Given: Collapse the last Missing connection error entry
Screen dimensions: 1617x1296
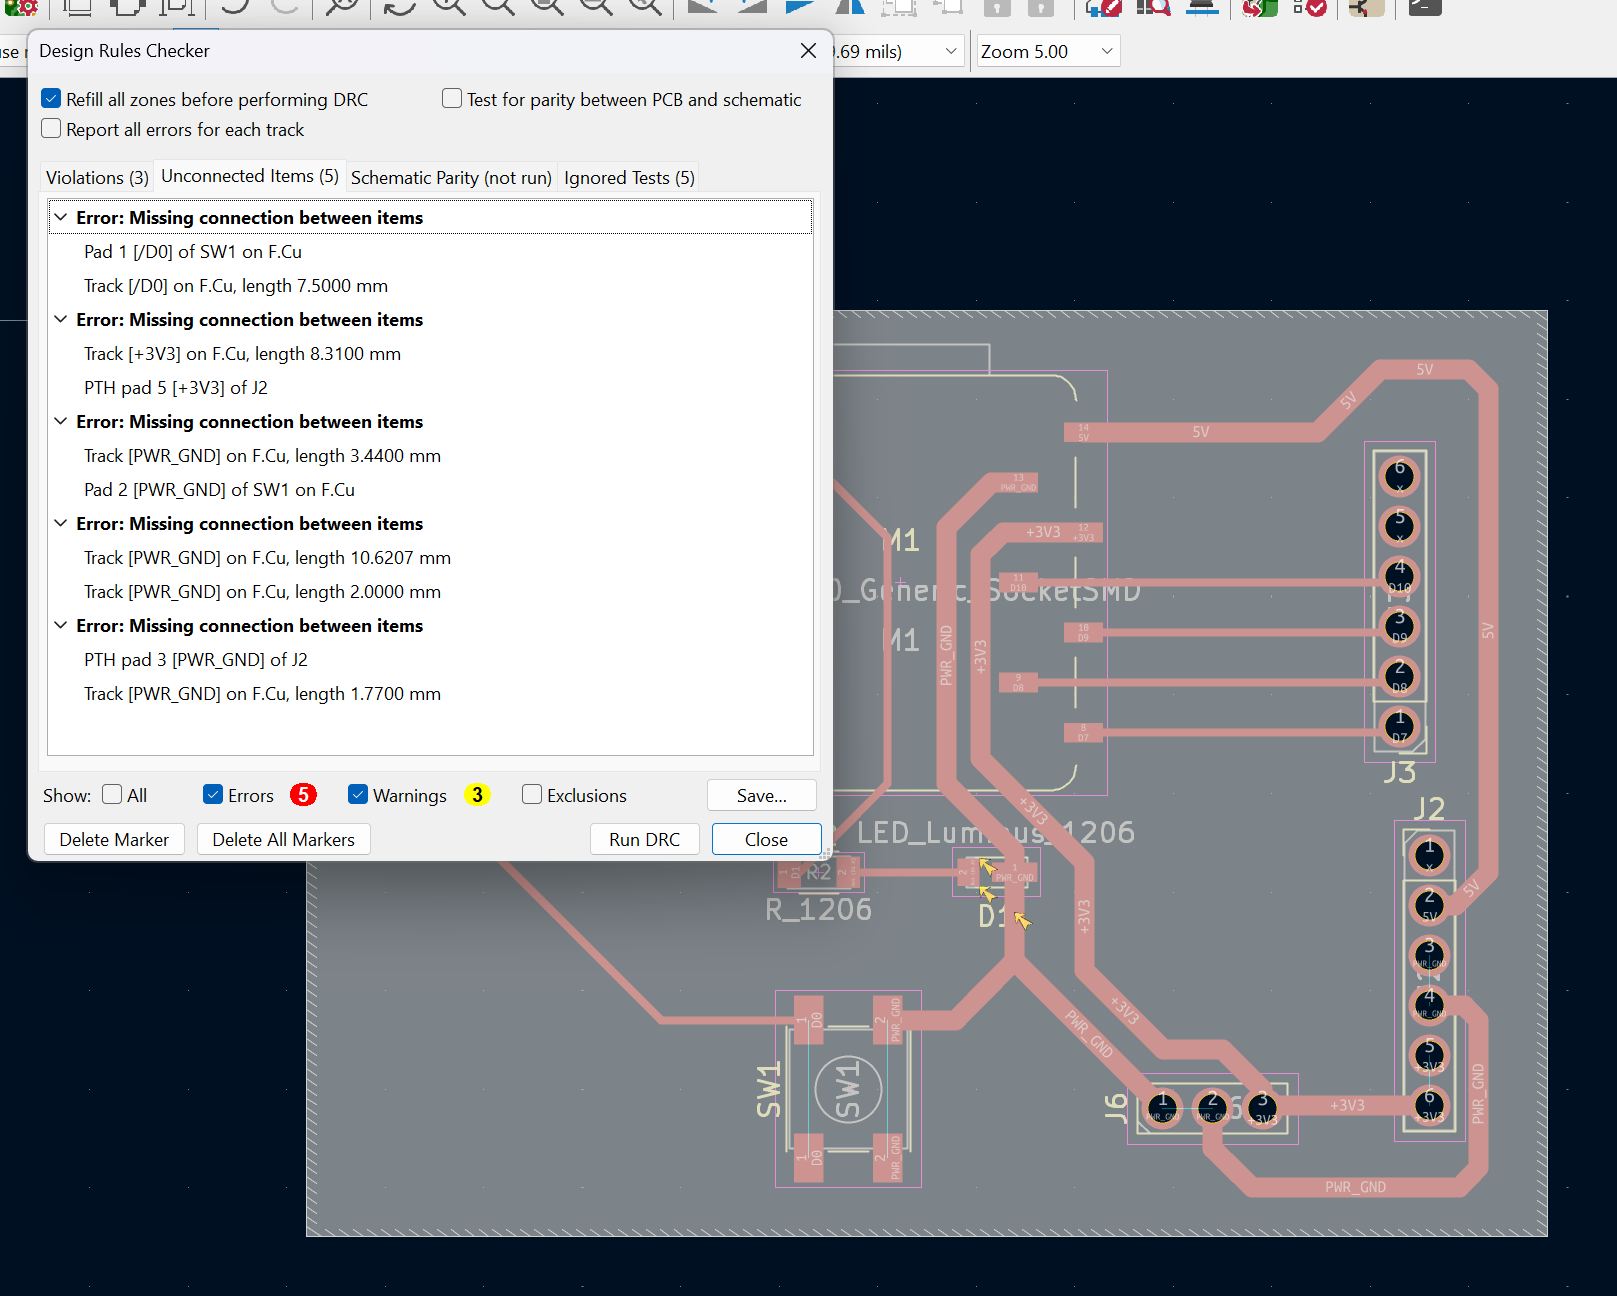Looking at the screenshot, I should tap(61, 626).
